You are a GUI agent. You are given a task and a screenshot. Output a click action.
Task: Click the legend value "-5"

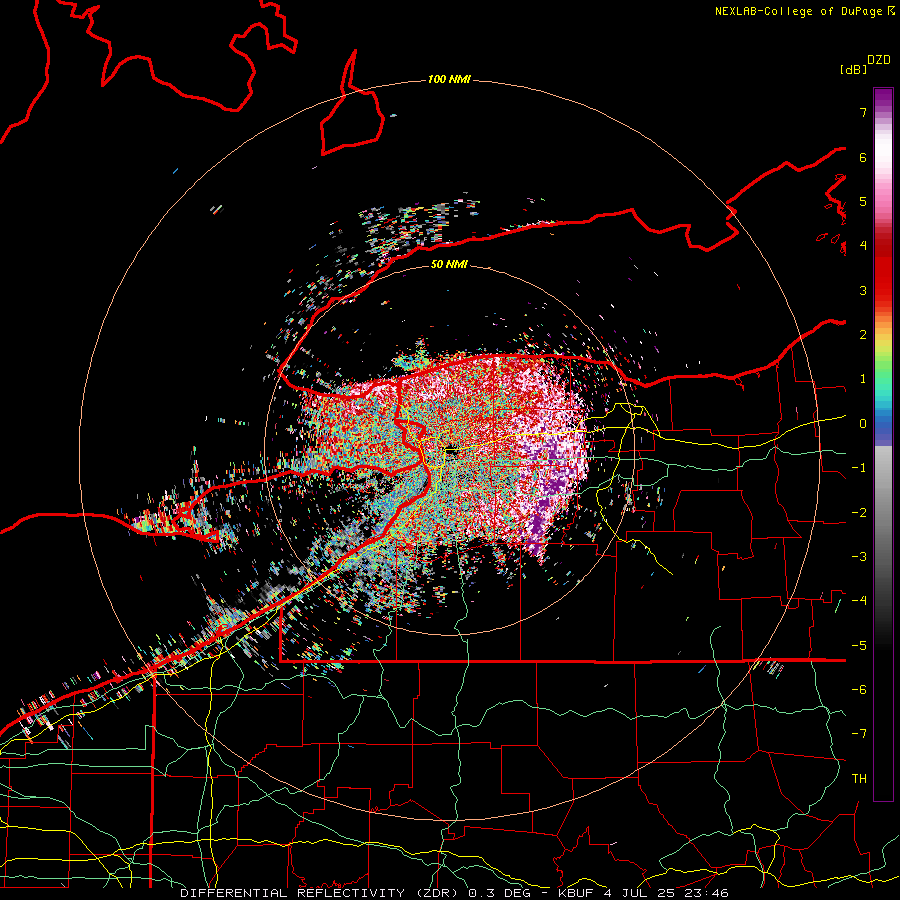click(x=859, y=645)
